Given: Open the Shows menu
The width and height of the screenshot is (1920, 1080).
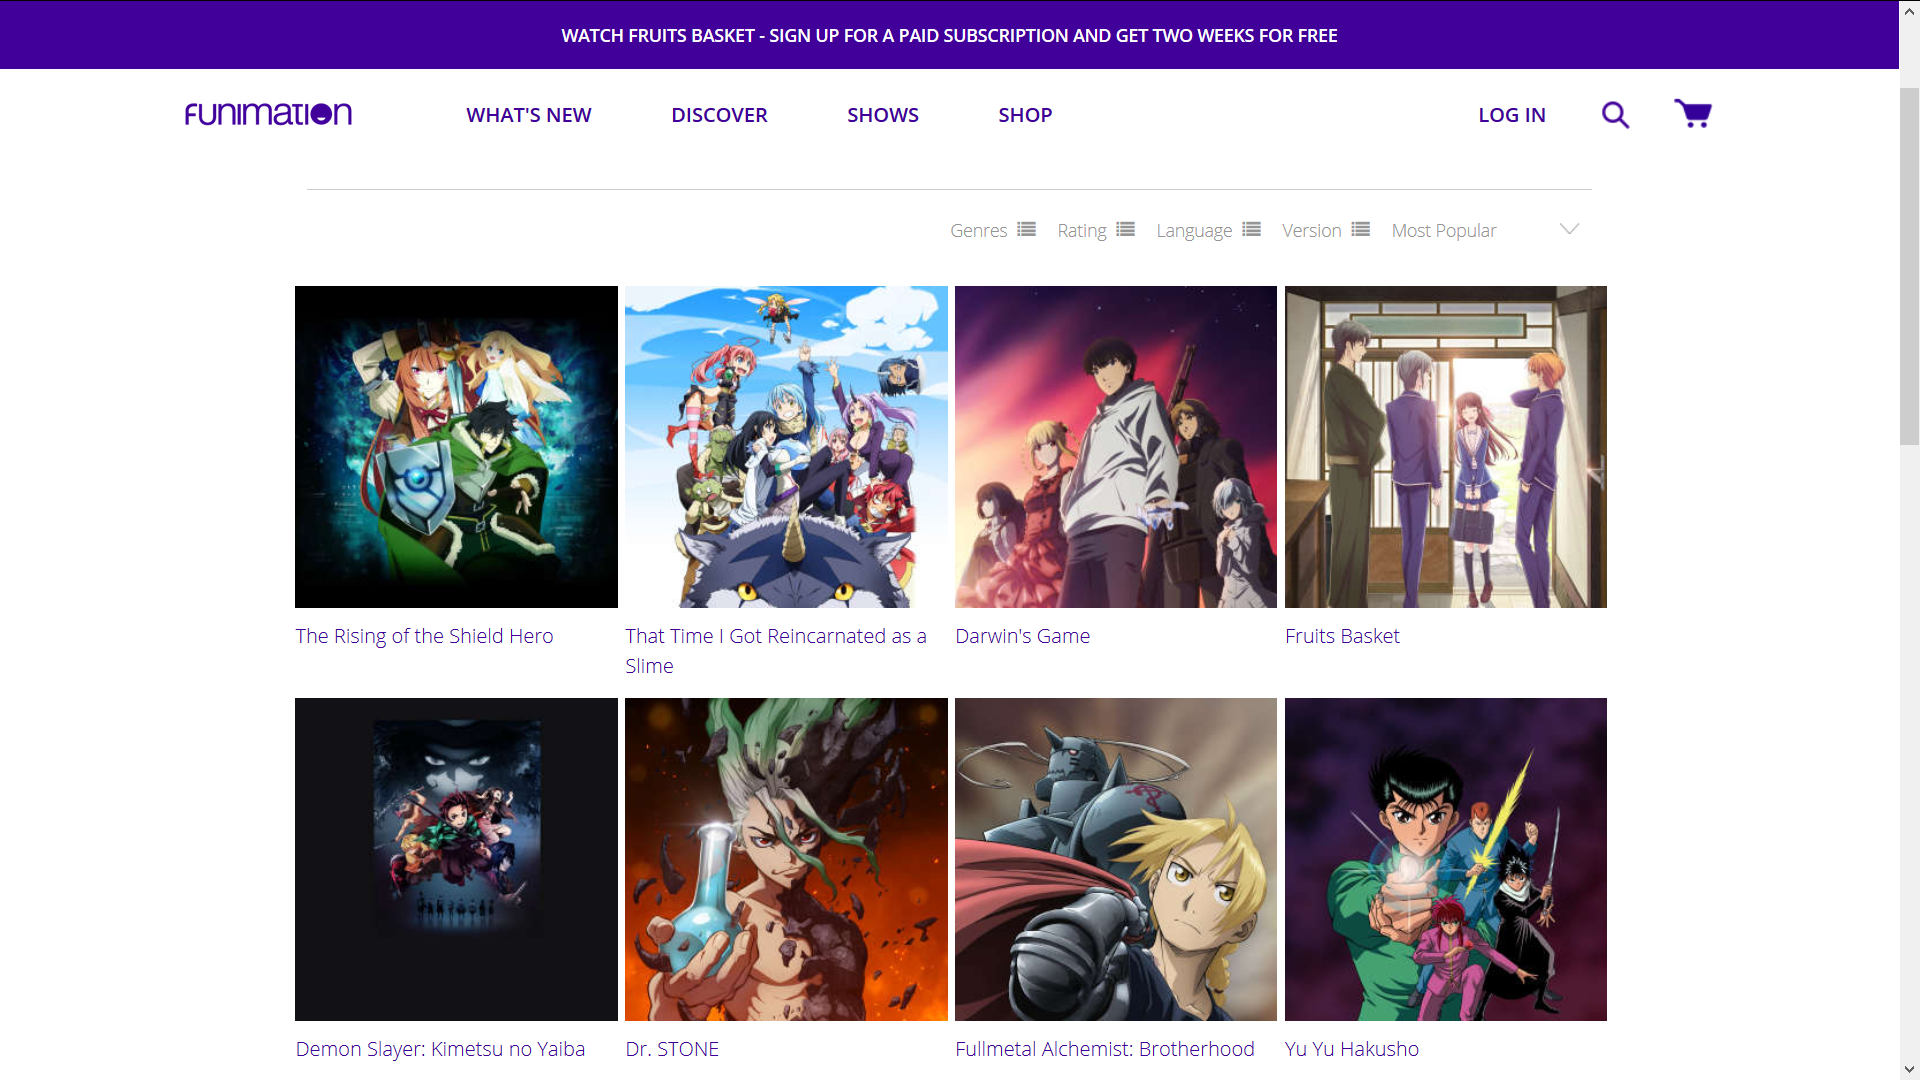Looking at the screenshot, I should point(883,115).
